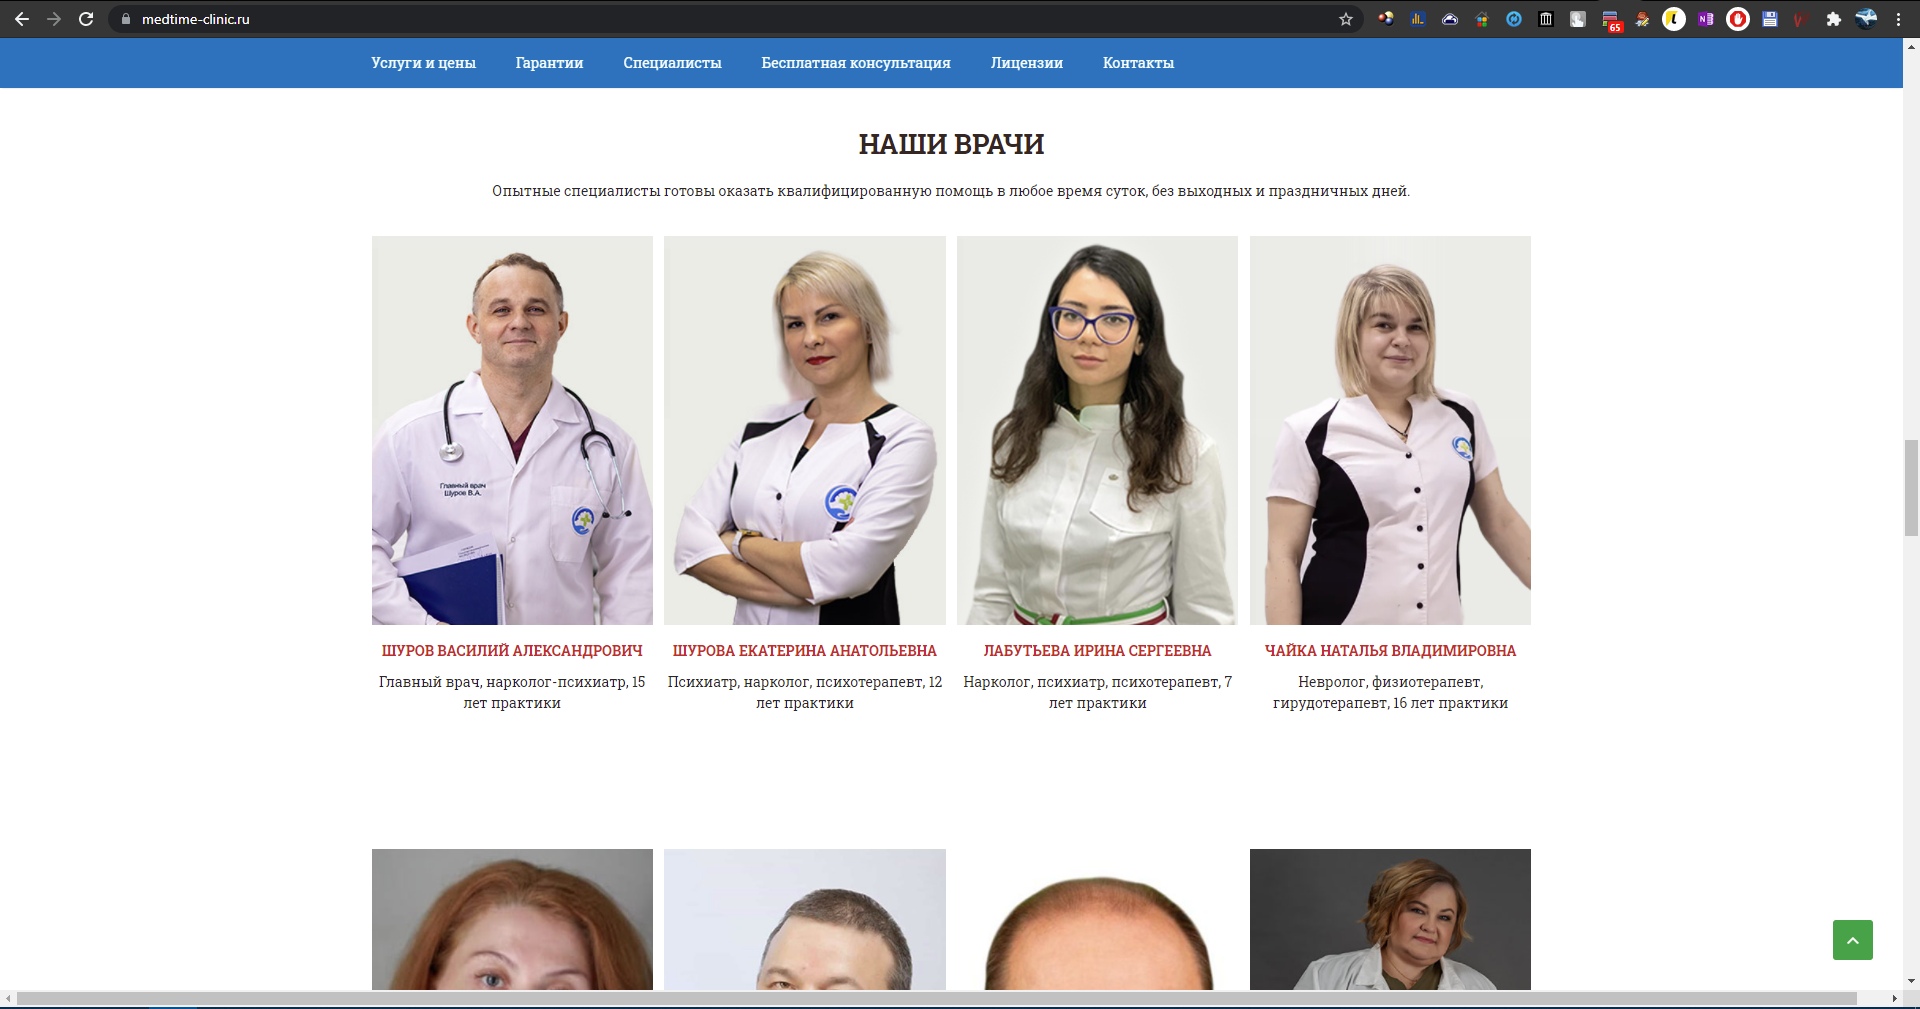Click the photo of doctor Шуров
This screenshot has height=1009, width=1920.
[x=512, y=430]
